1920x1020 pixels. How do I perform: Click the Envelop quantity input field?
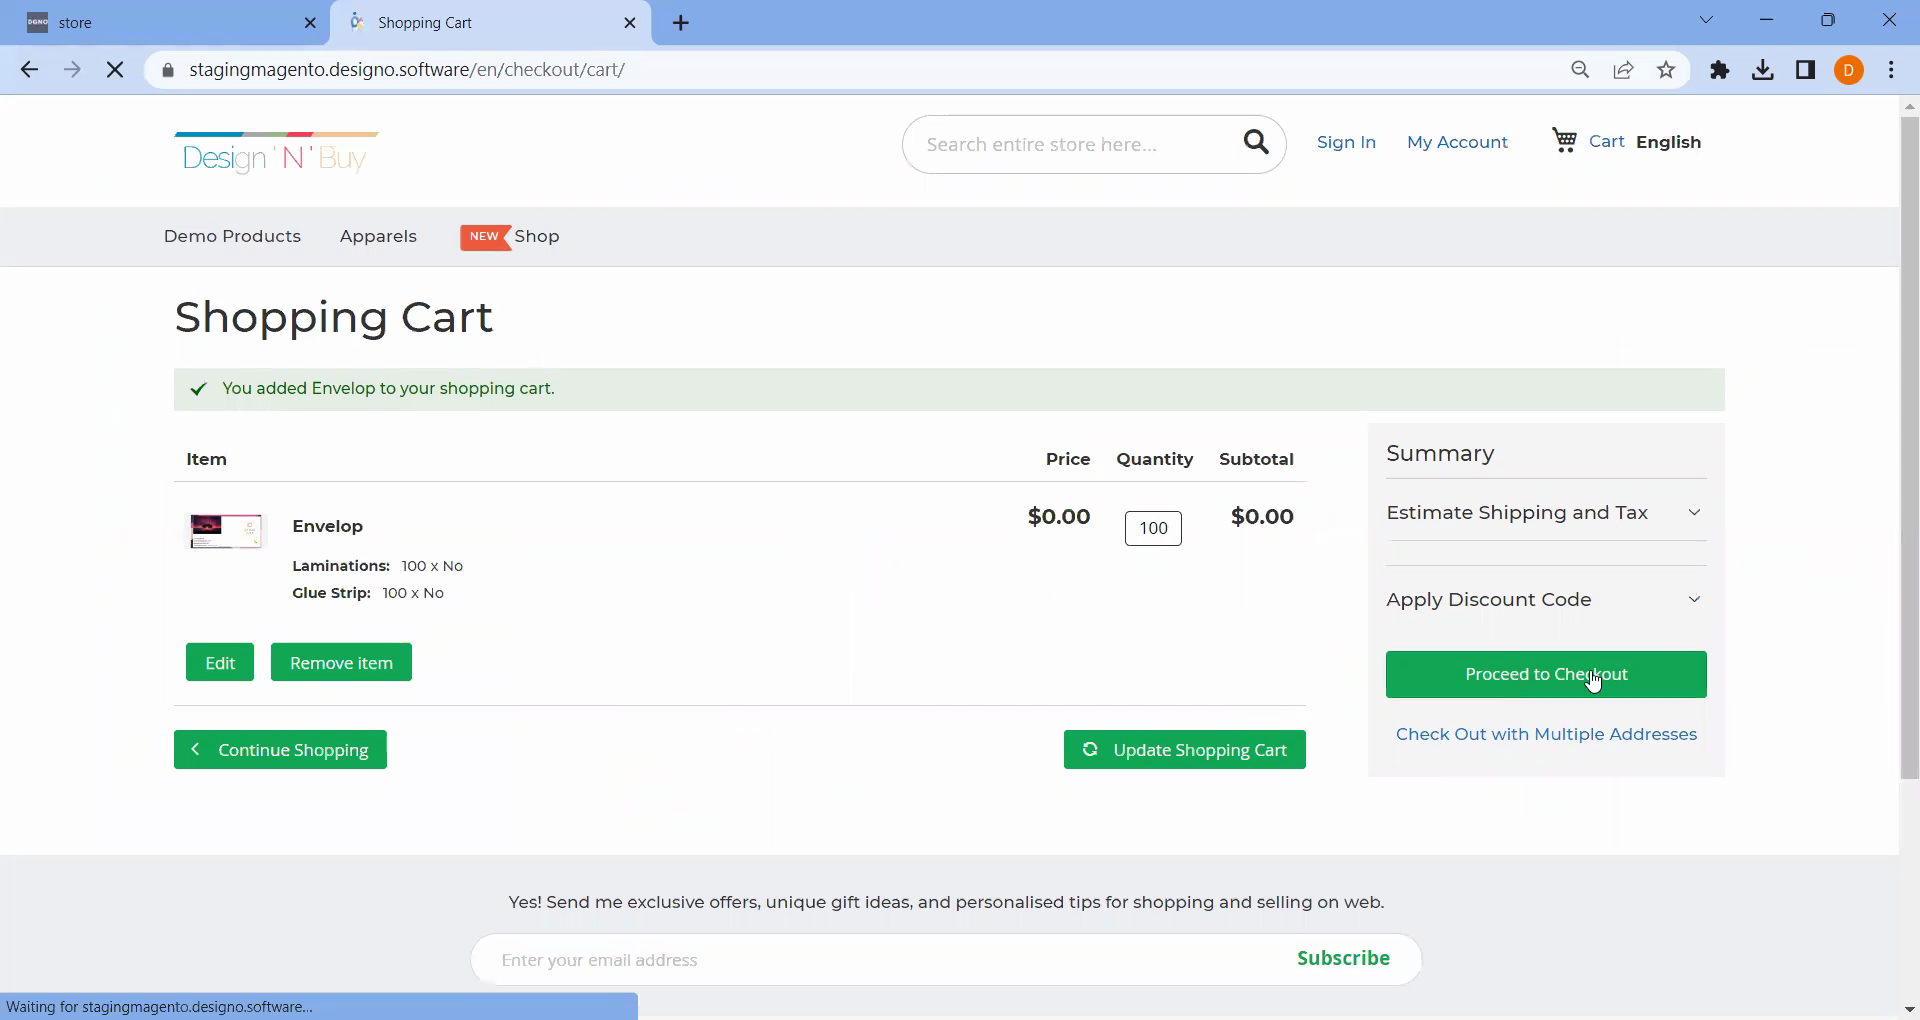(x=1153, y=529)
